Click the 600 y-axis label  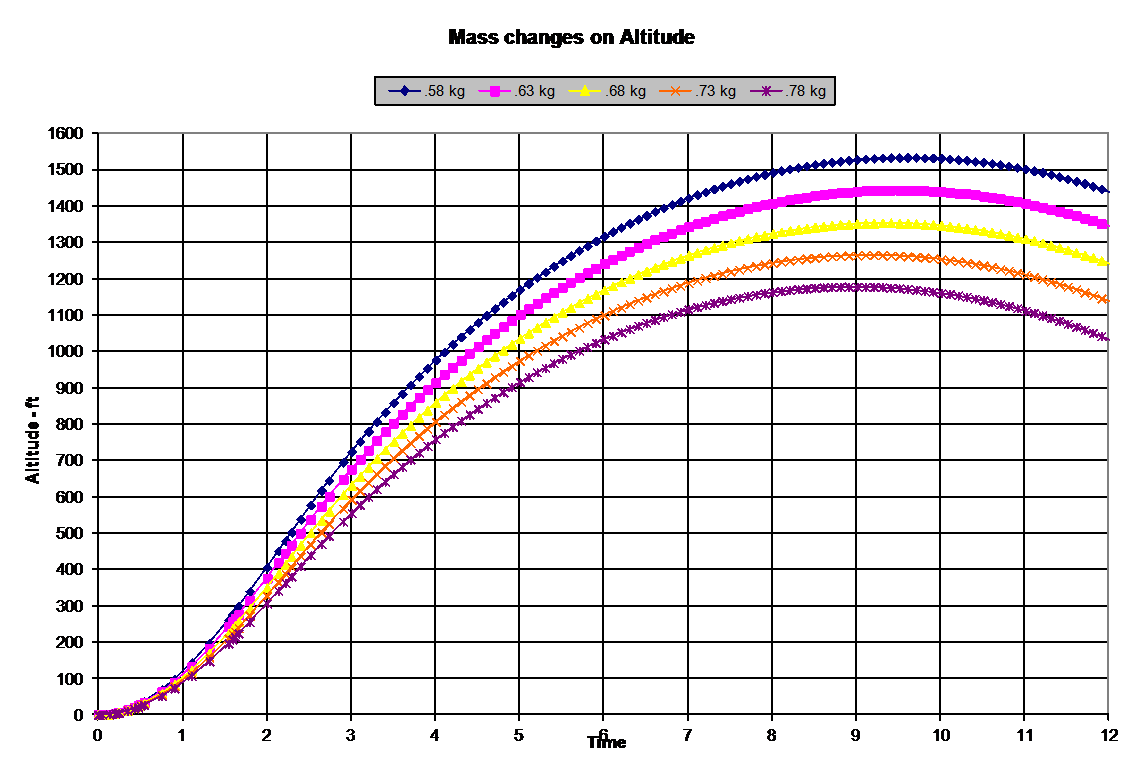tap(70, 497)
